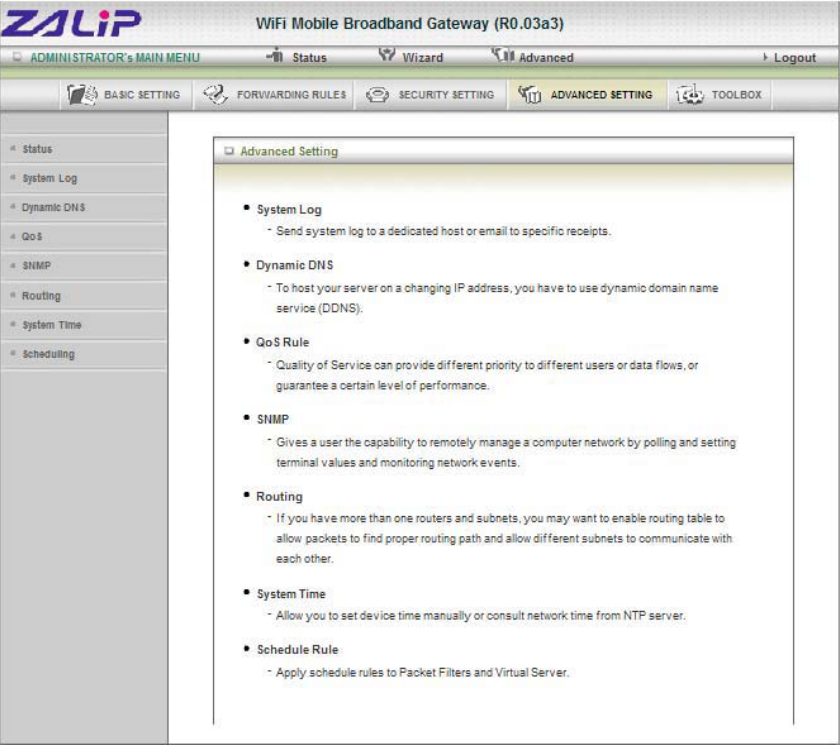Click the Wizard icon in top menu

point(387,55)
